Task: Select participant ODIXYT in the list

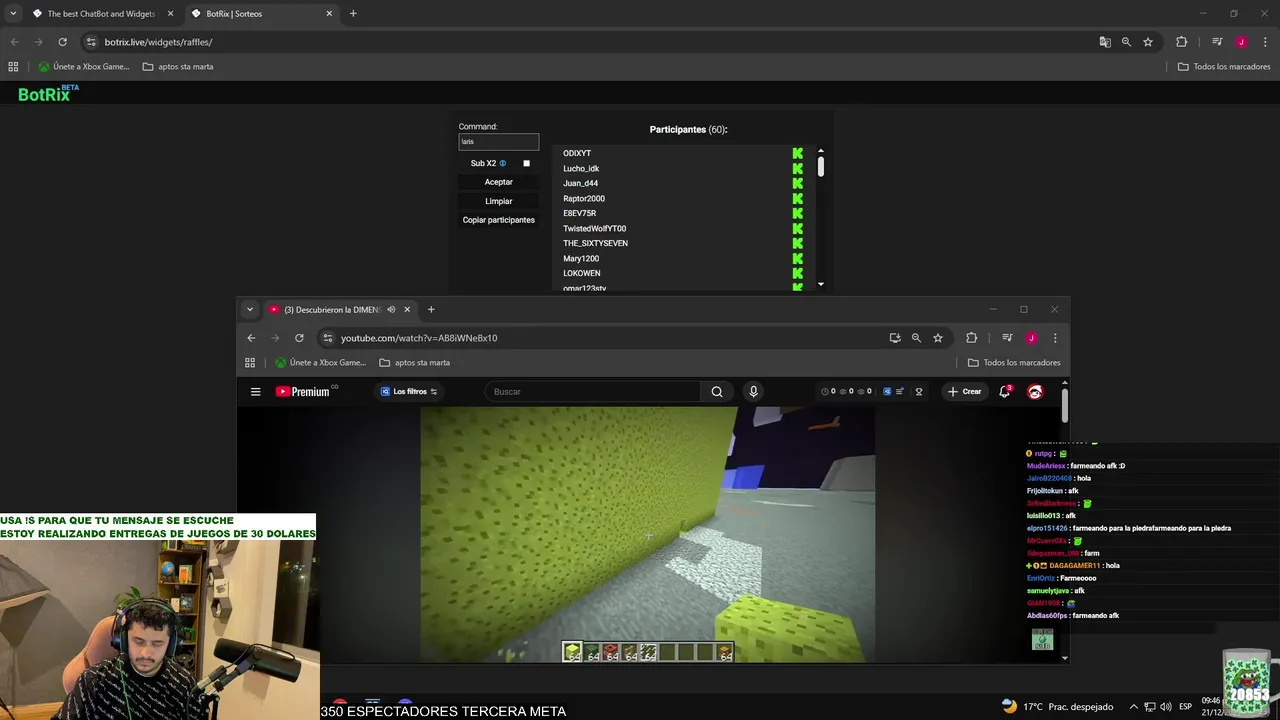Action: tap(577, 153)
